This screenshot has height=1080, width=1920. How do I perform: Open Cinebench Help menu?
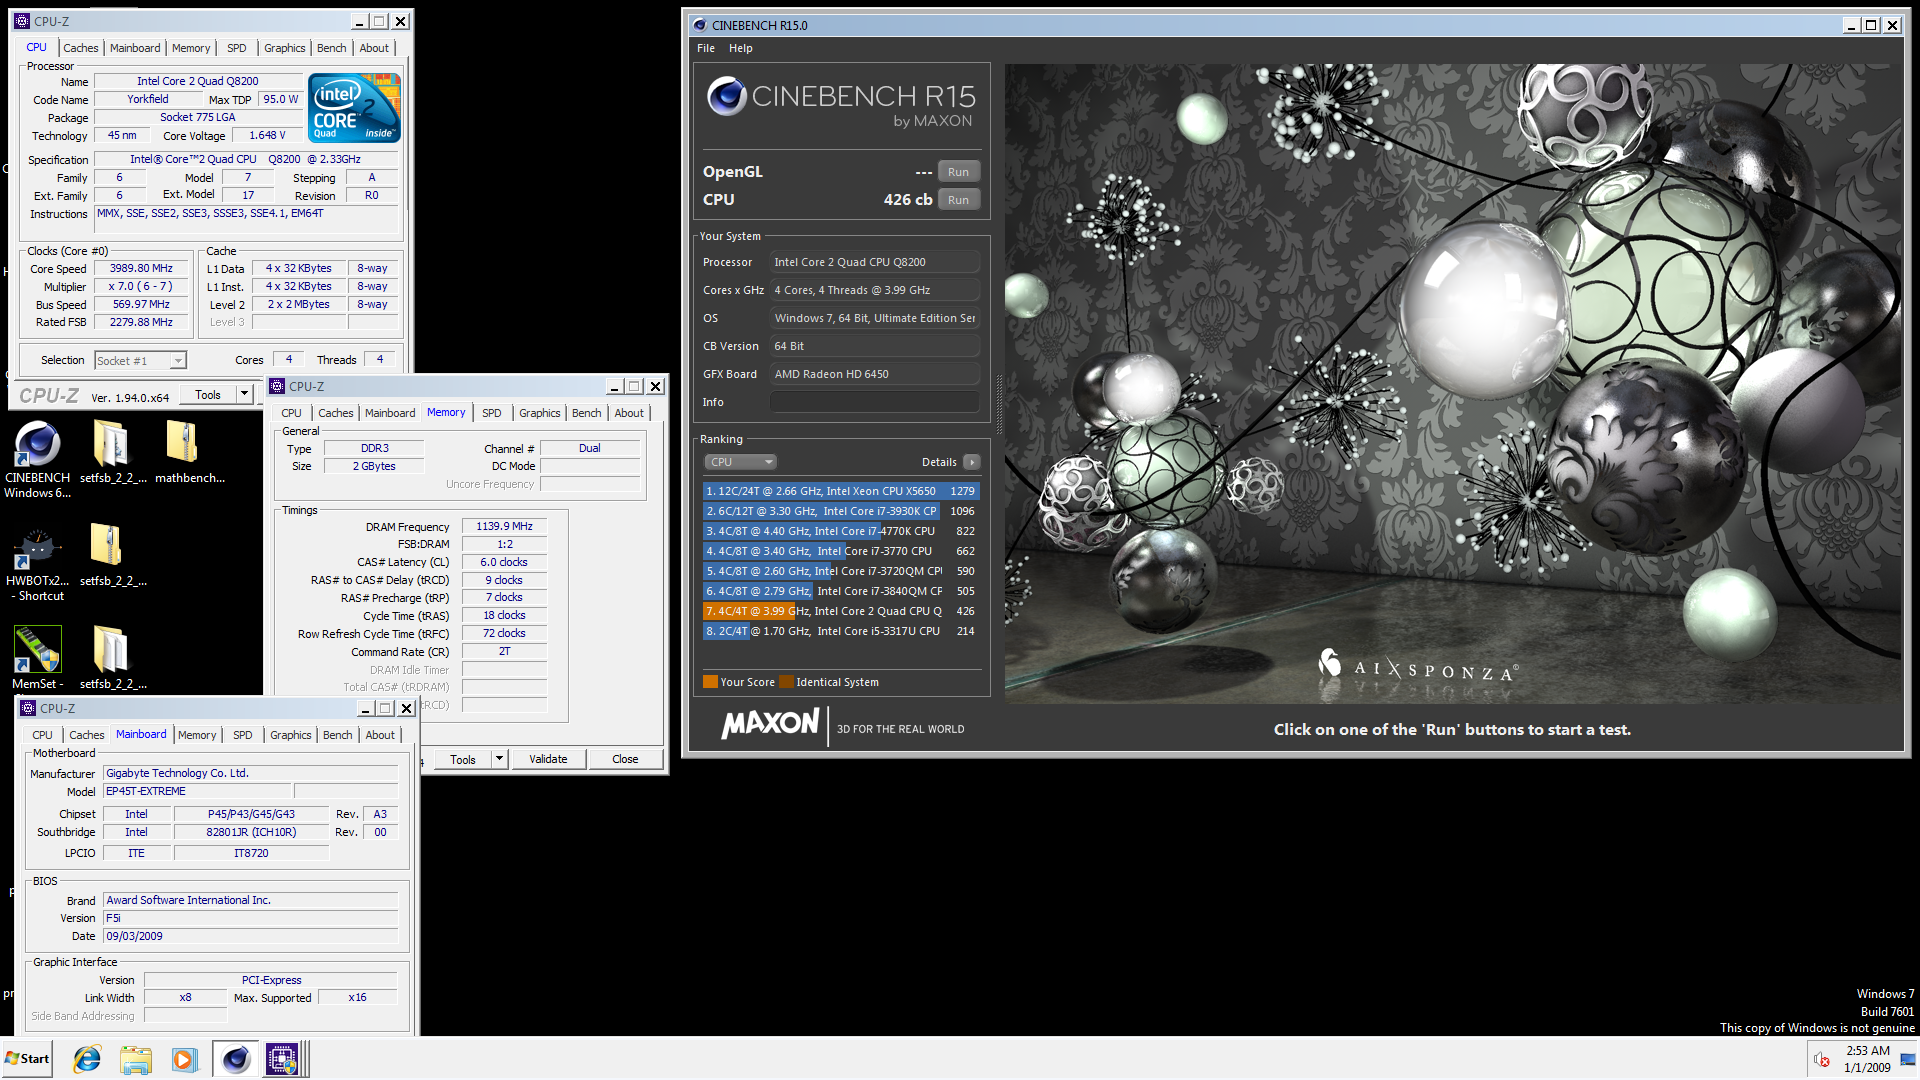[741, 48]
